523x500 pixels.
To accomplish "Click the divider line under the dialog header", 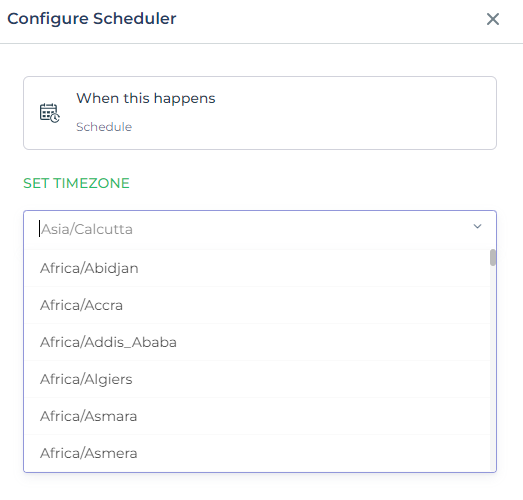I will tap(262, 43).
